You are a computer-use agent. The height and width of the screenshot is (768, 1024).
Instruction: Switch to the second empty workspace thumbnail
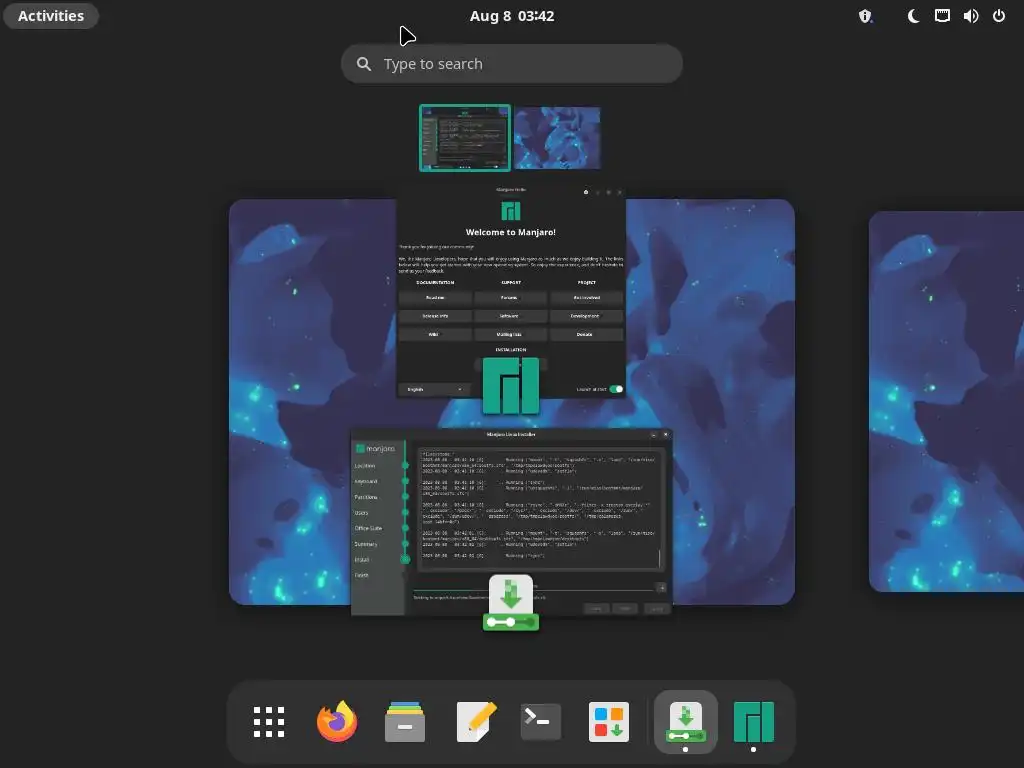click(557, 138)
